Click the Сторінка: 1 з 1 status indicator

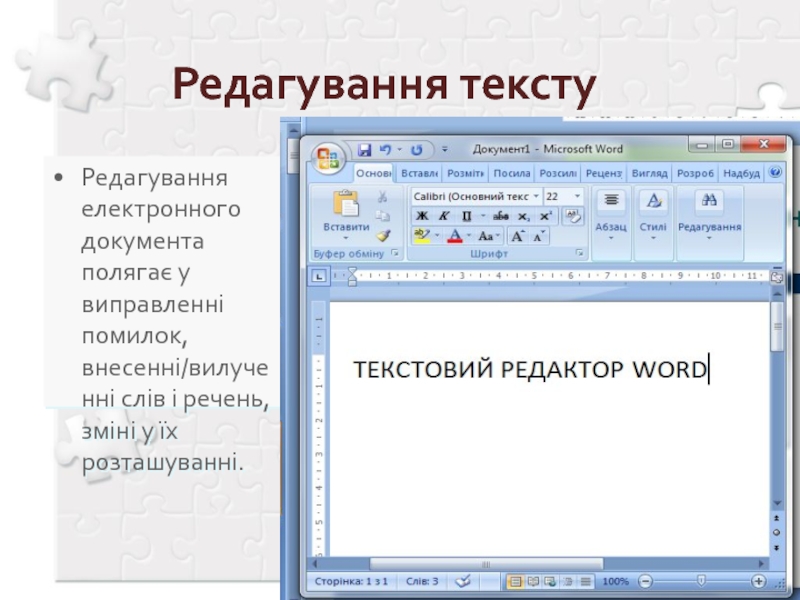351,581
